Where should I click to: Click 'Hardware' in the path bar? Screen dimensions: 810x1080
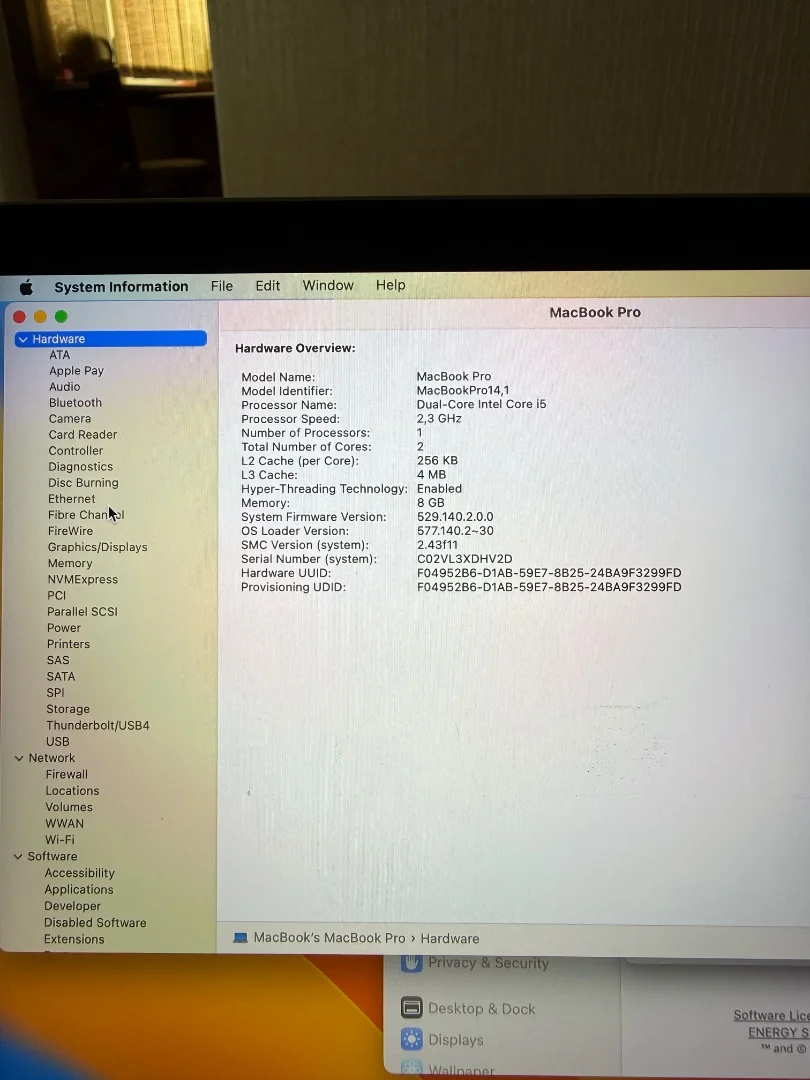(450, 938)
